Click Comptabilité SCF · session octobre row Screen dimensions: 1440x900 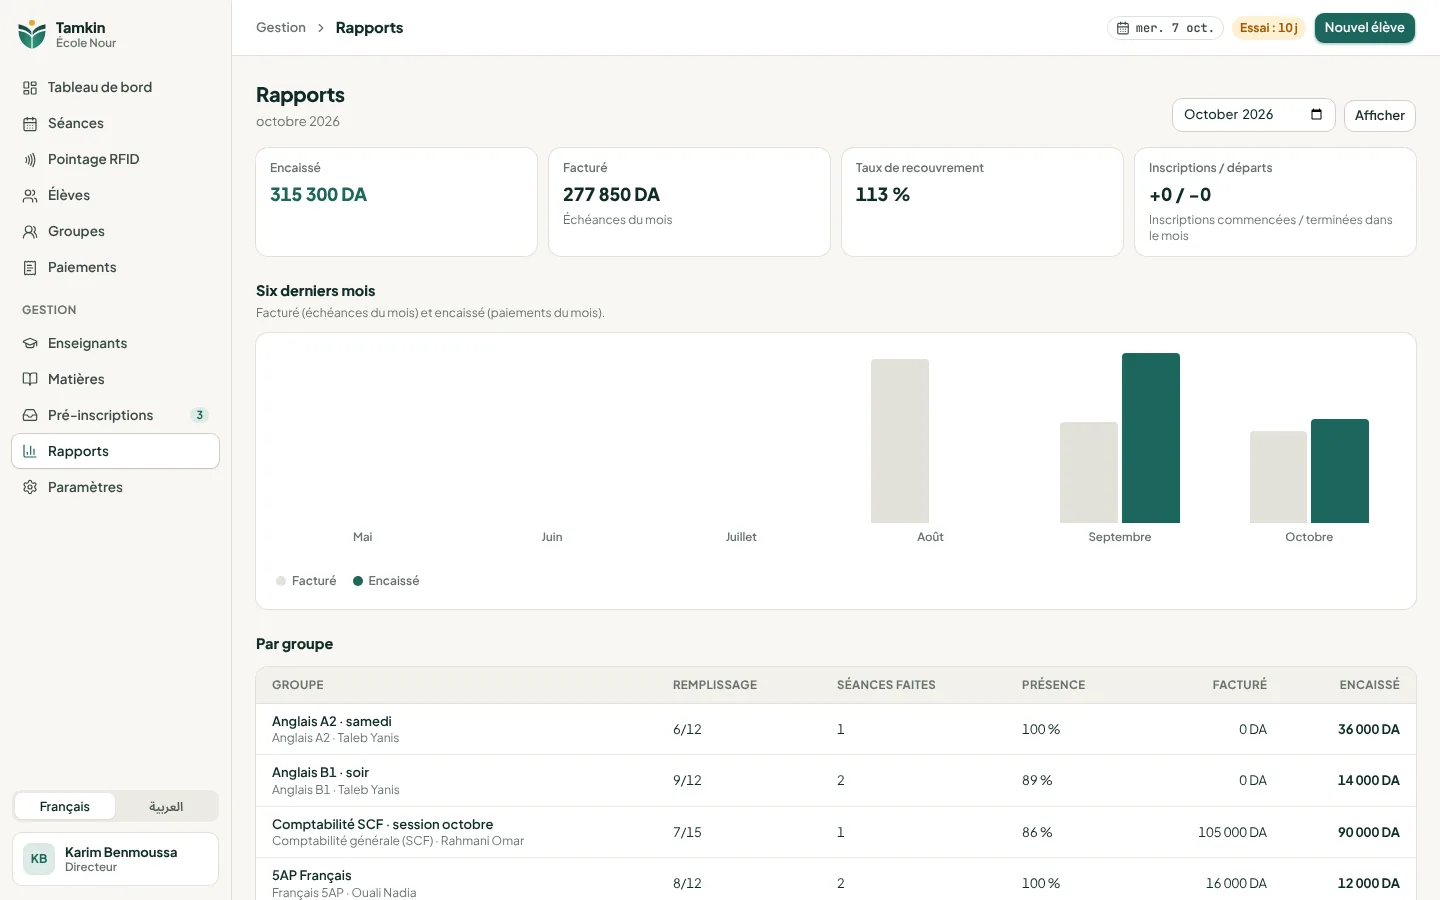coord(836,833)
